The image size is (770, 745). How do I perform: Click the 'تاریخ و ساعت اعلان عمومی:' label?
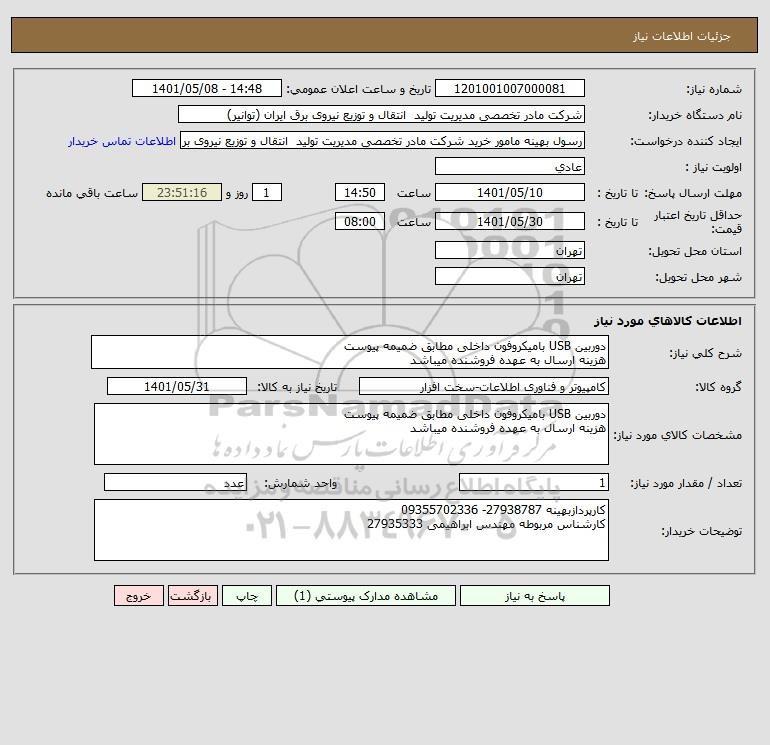click(358, 89)
